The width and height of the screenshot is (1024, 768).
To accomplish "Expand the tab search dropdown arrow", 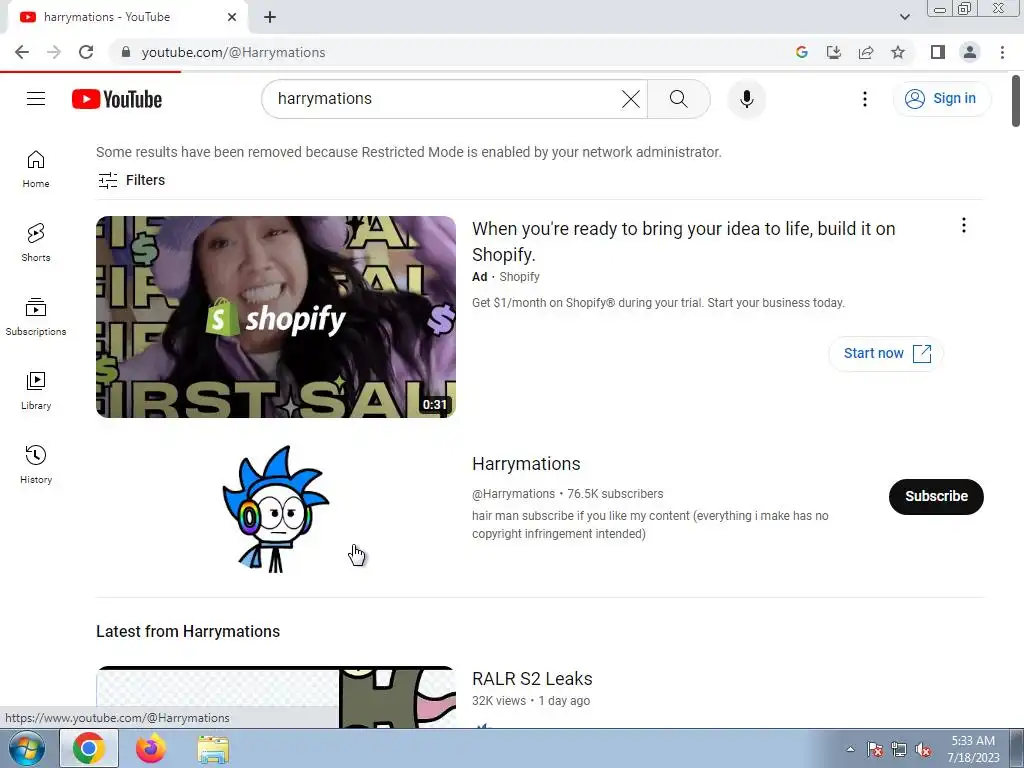I will (x=904, y=17).
